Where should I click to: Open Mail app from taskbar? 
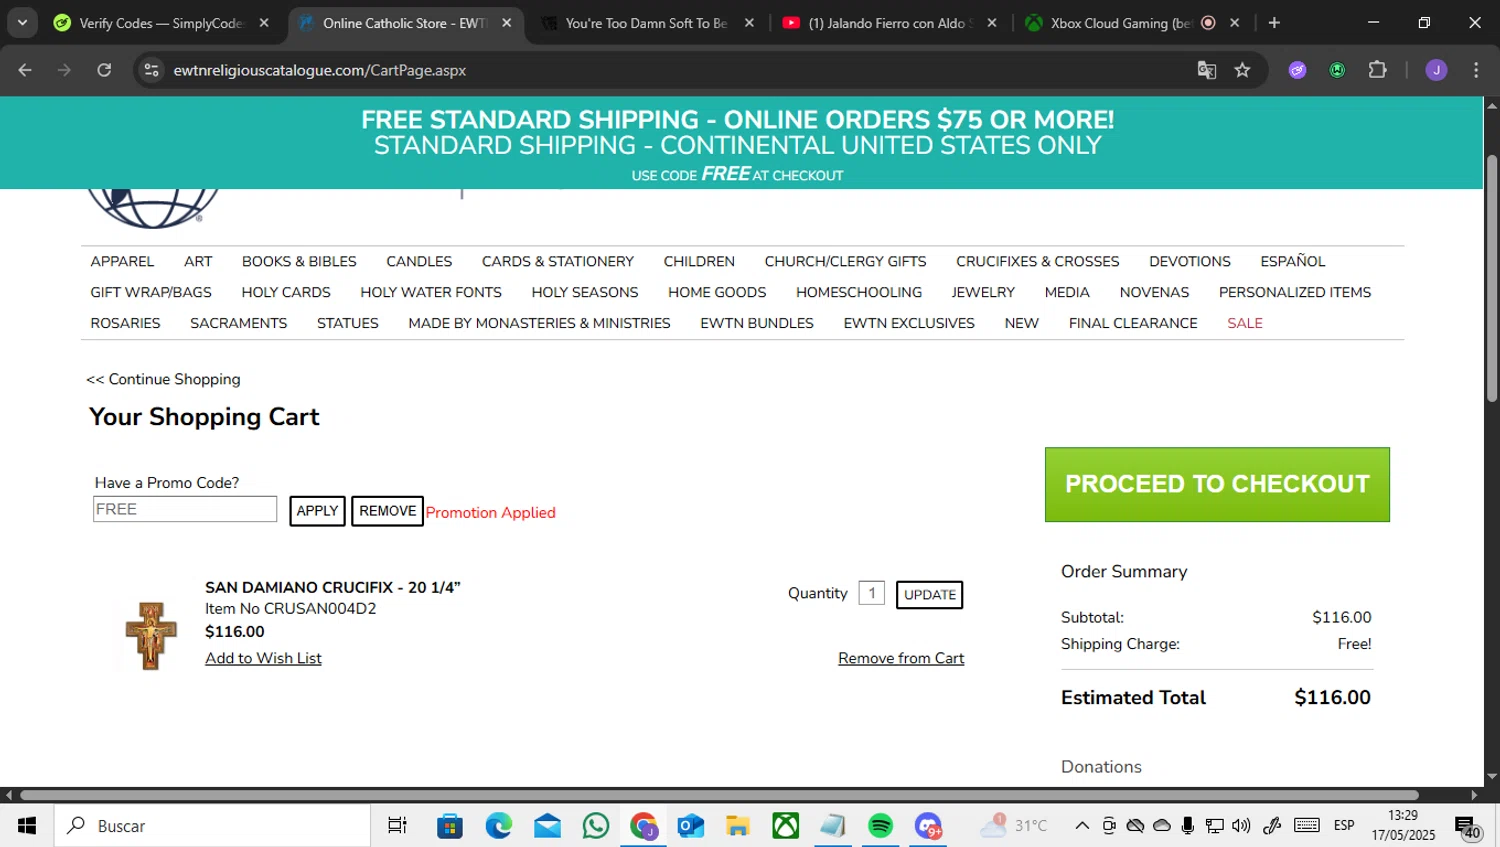pos(547,826)
